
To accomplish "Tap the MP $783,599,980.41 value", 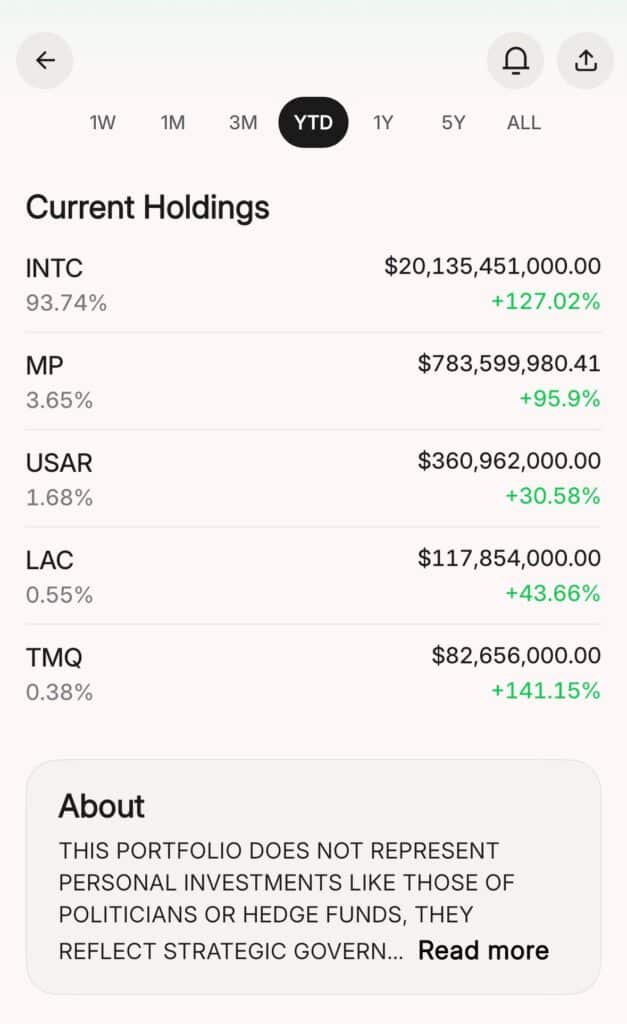I will pyautogui.click(x=509, y=363).
